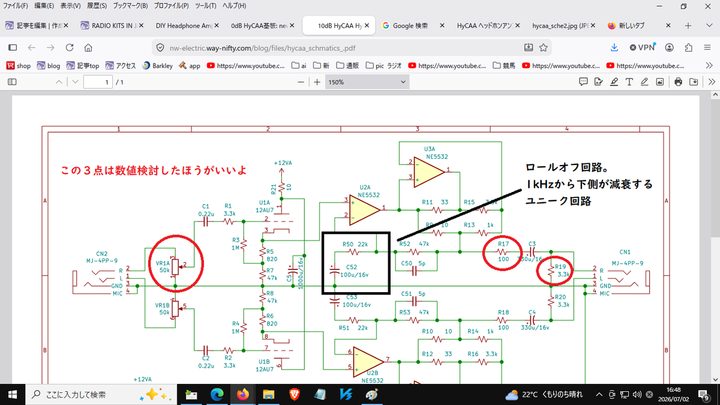
Task: Click the shield tracking protection icon
Action: pos(160,48)
